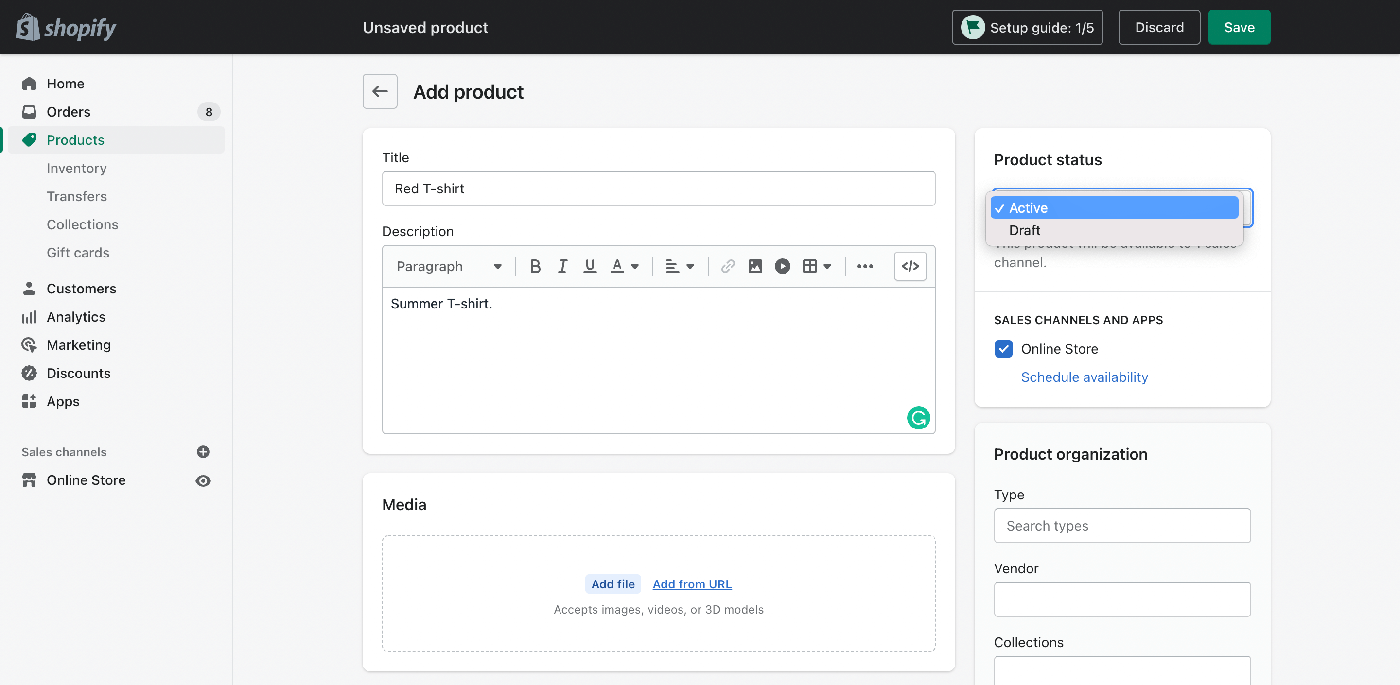Click the Title field with Red T-shirt

click(x=659, y=188)
